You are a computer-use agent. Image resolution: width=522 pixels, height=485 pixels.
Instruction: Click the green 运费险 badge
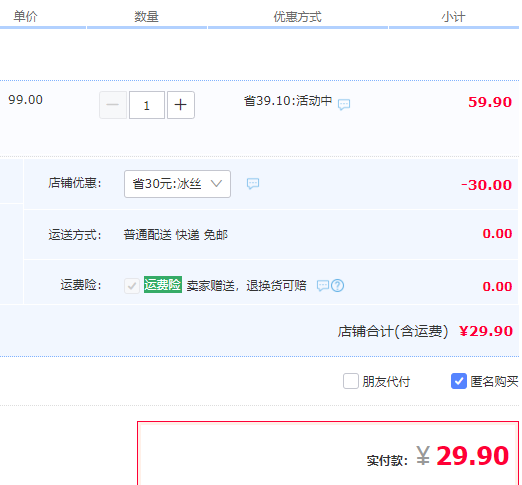[163, 284]
